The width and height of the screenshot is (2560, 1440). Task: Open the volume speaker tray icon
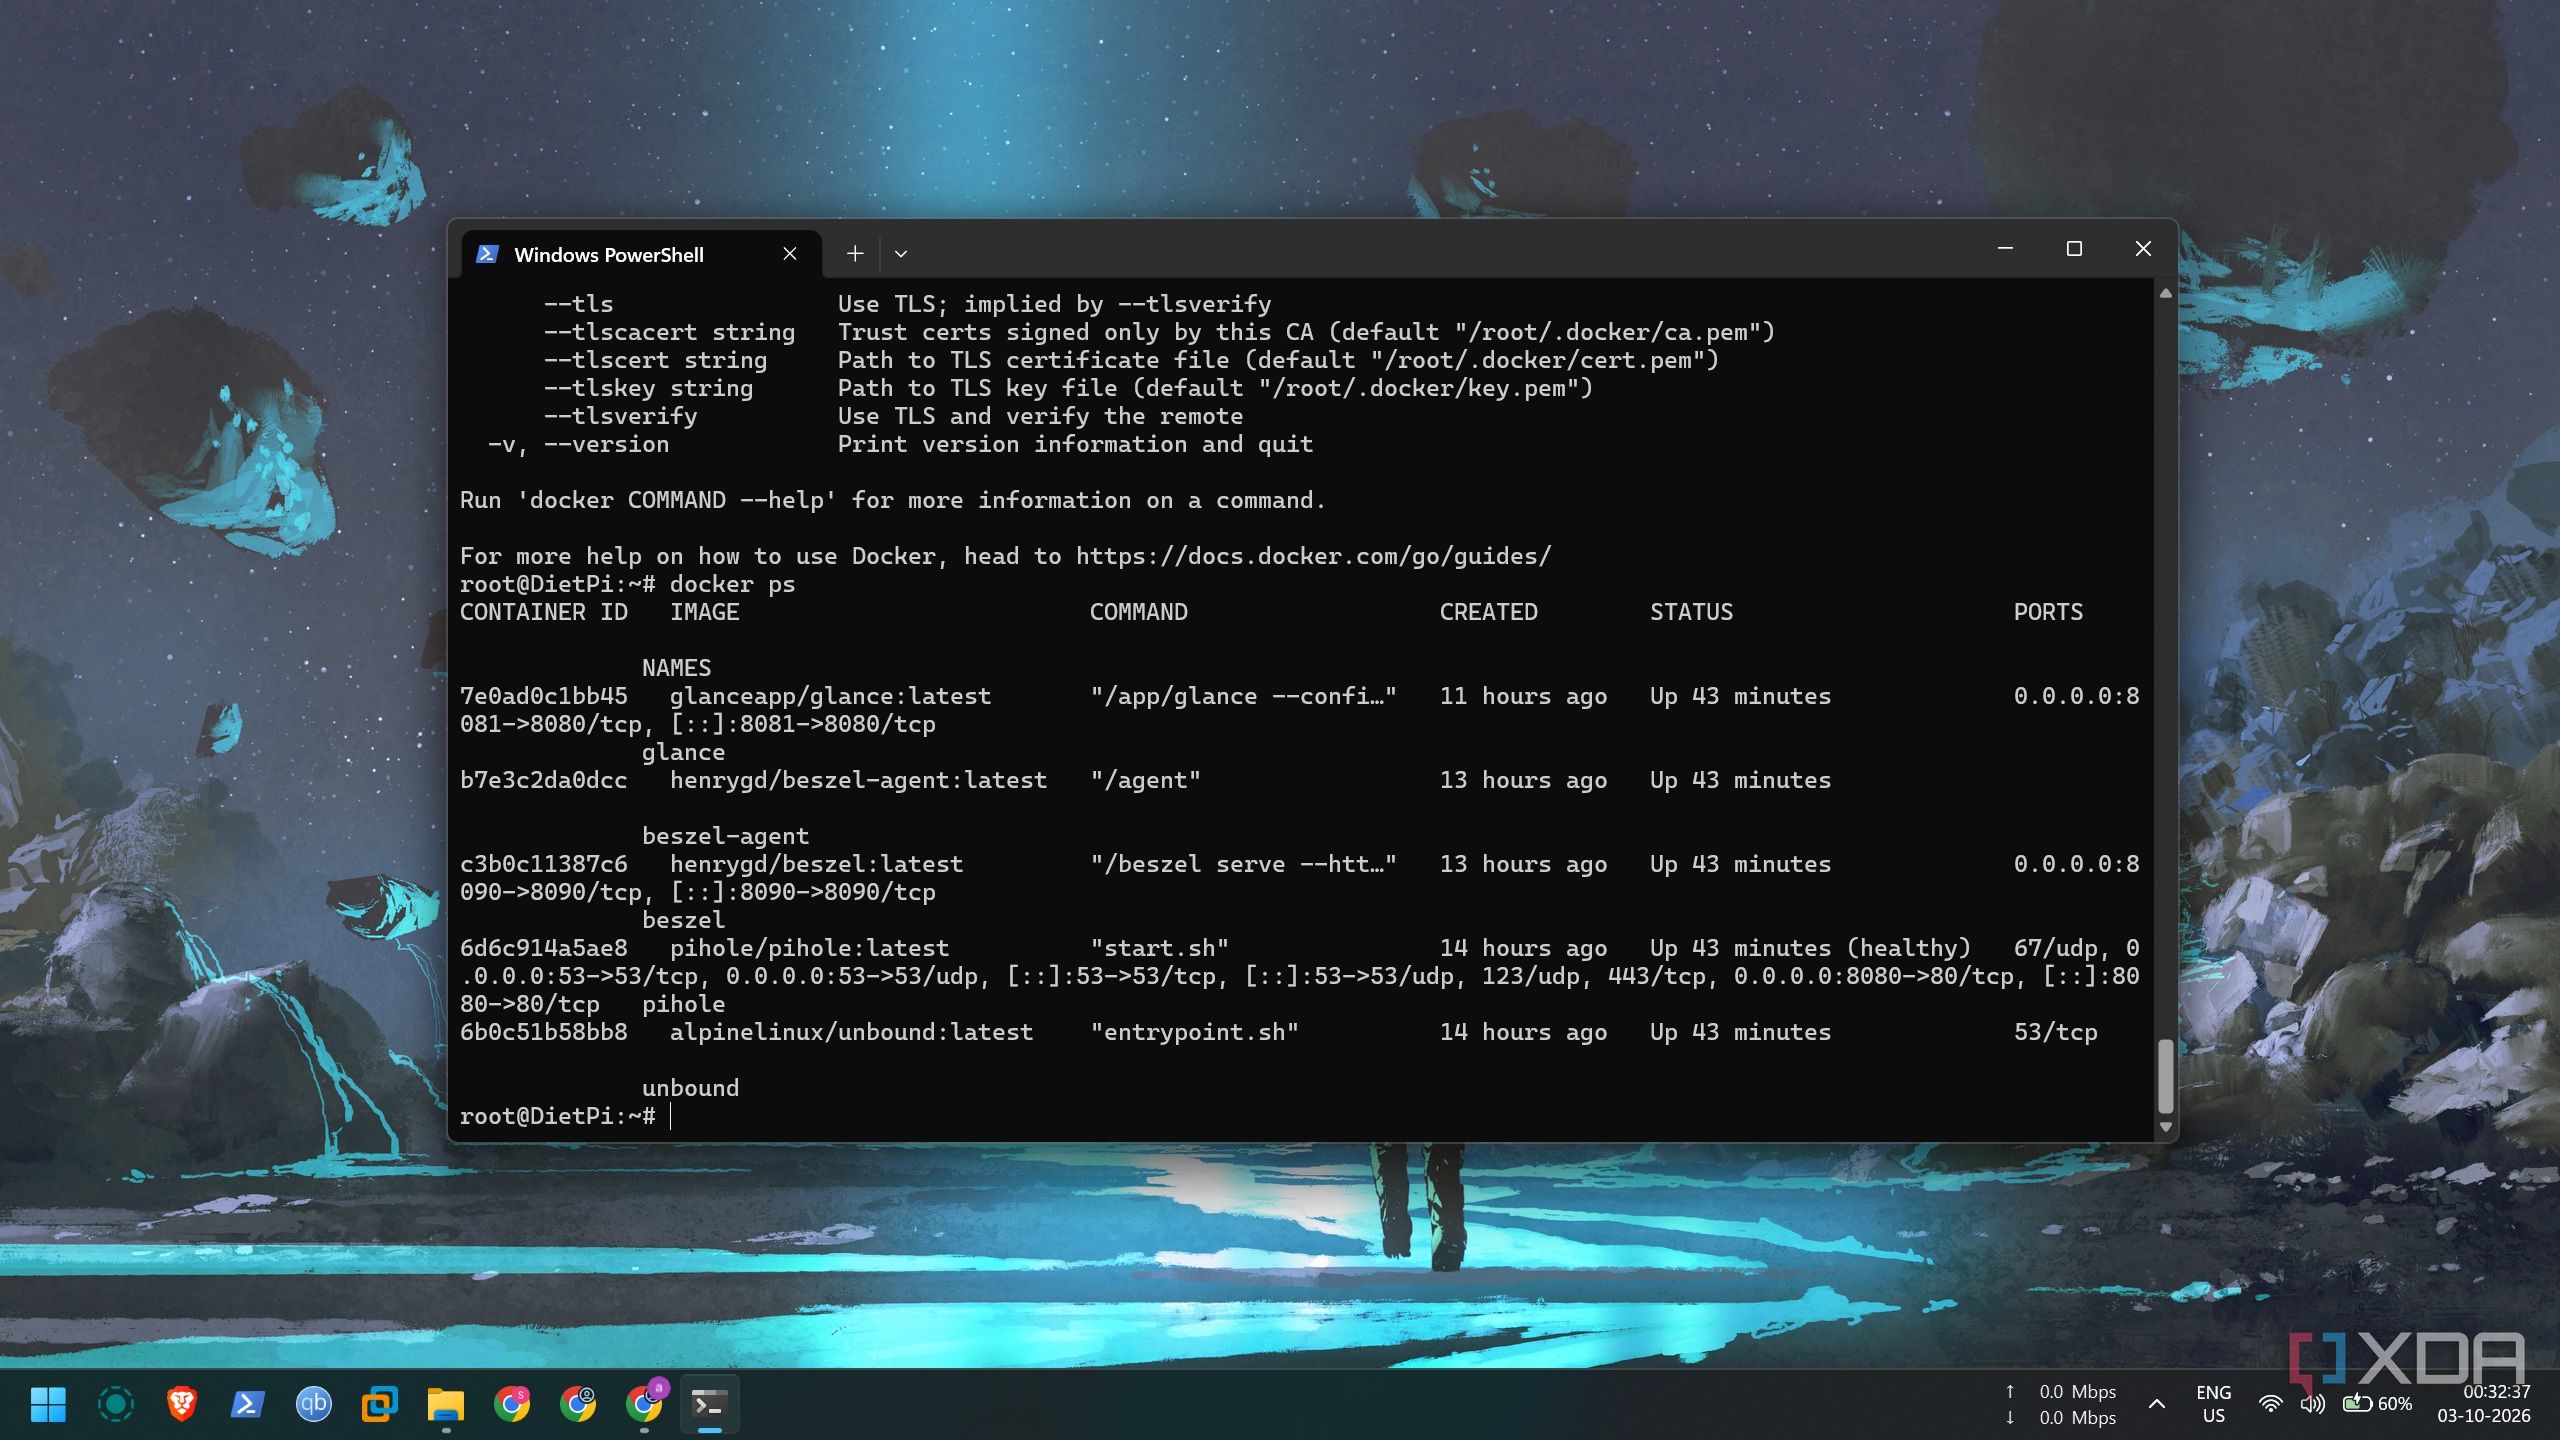(x=2312, y=1404)
